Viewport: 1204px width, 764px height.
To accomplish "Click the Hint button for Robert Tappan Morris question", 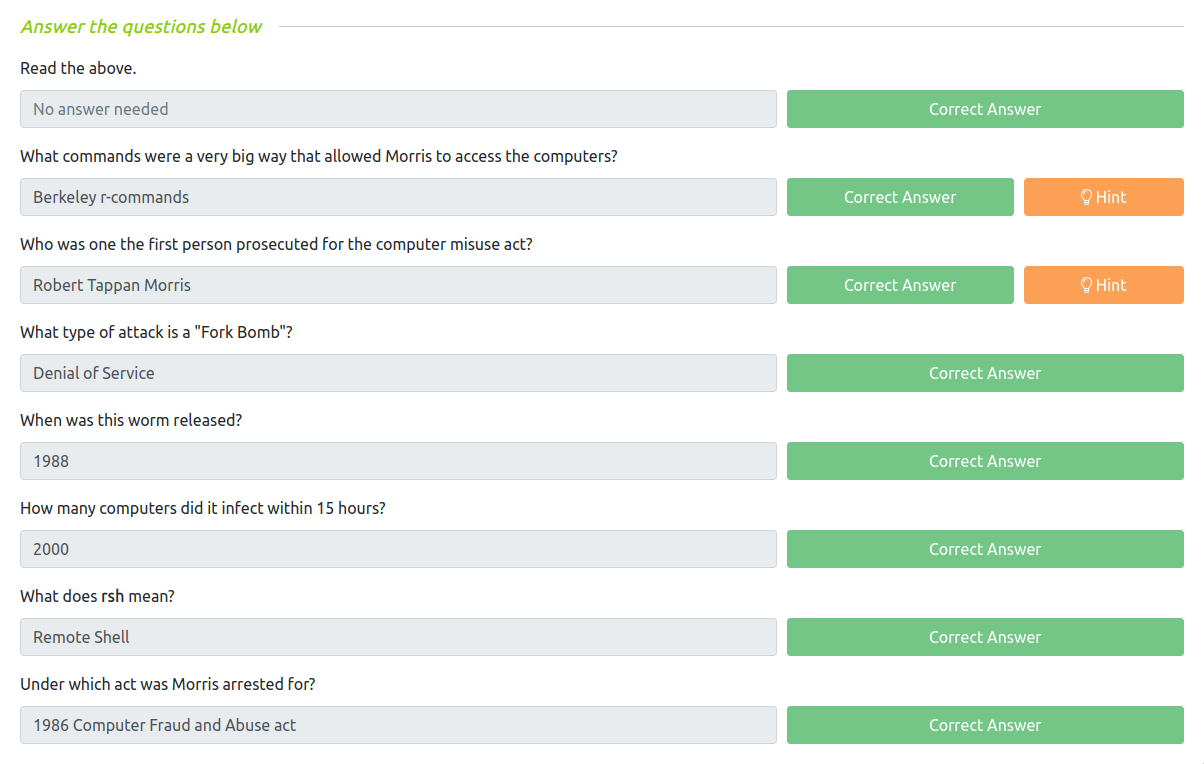I will (x=1103, y=285).
